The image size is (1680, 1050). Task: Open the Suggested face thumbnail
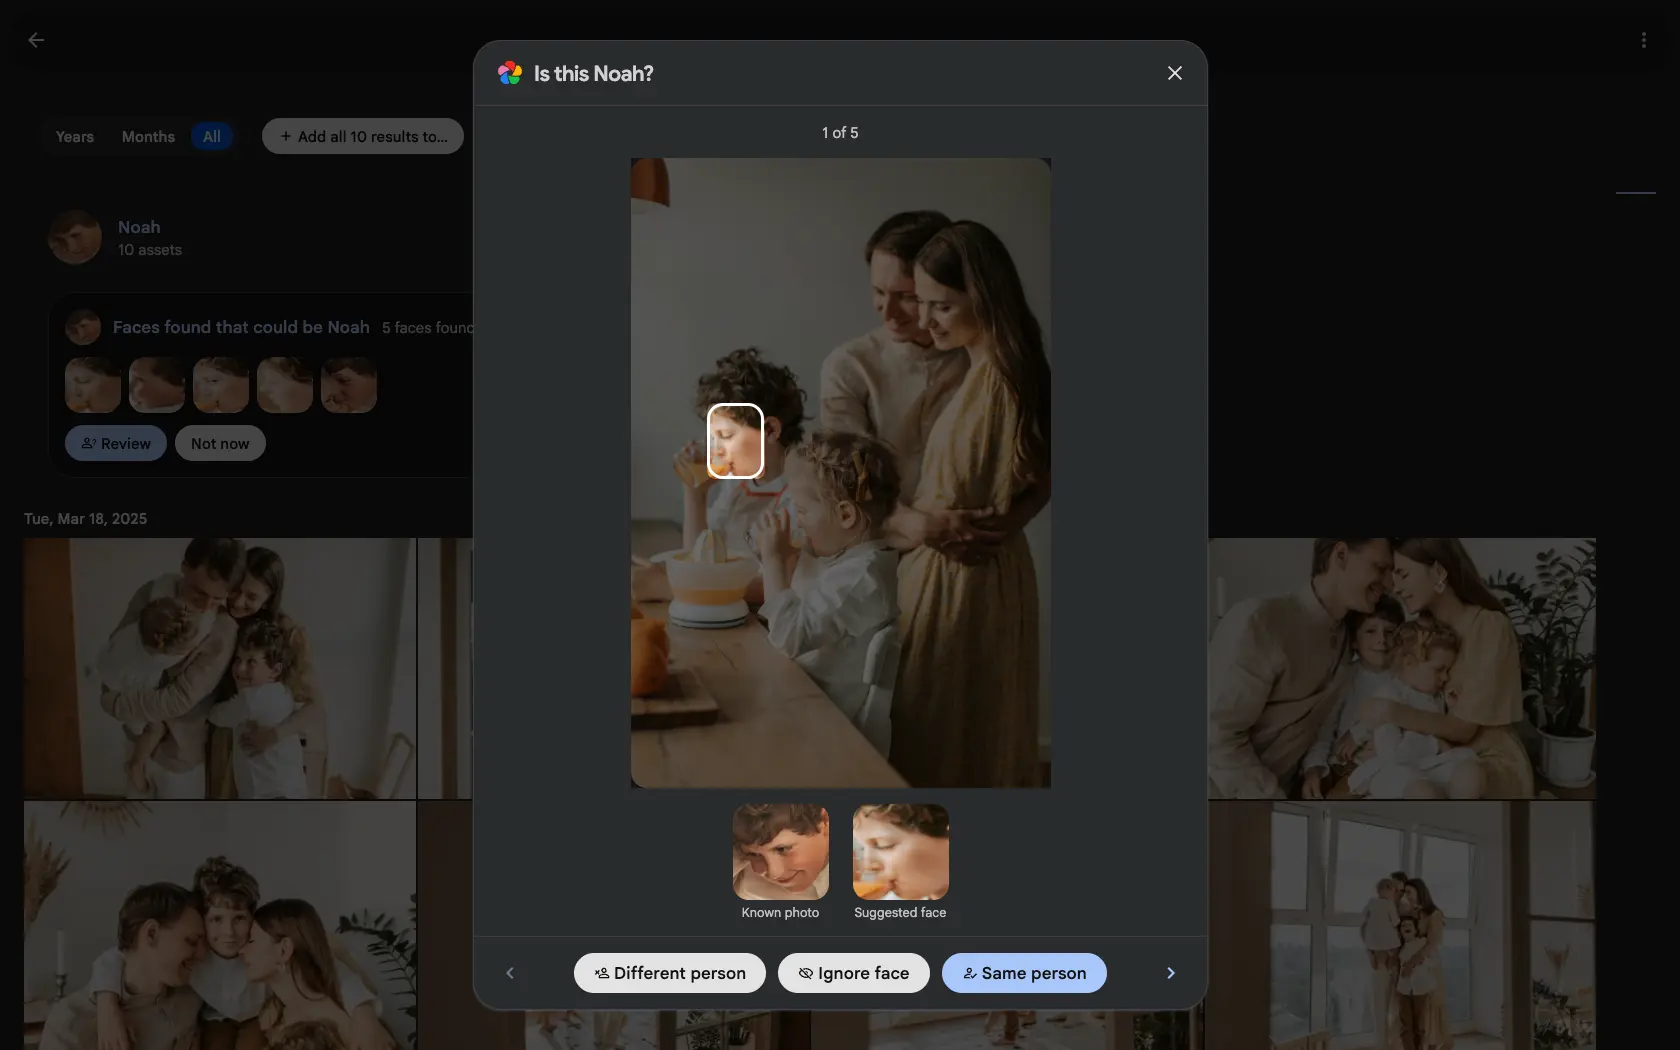click(x=901, y=852)
